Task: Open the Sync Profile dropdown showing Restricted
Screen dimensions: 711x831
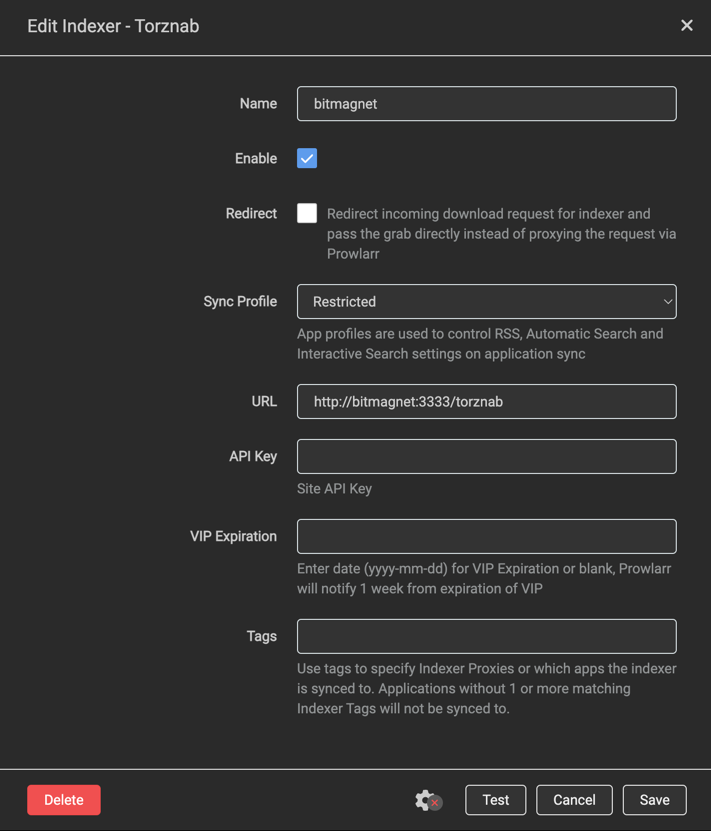Action: point(486,302)
